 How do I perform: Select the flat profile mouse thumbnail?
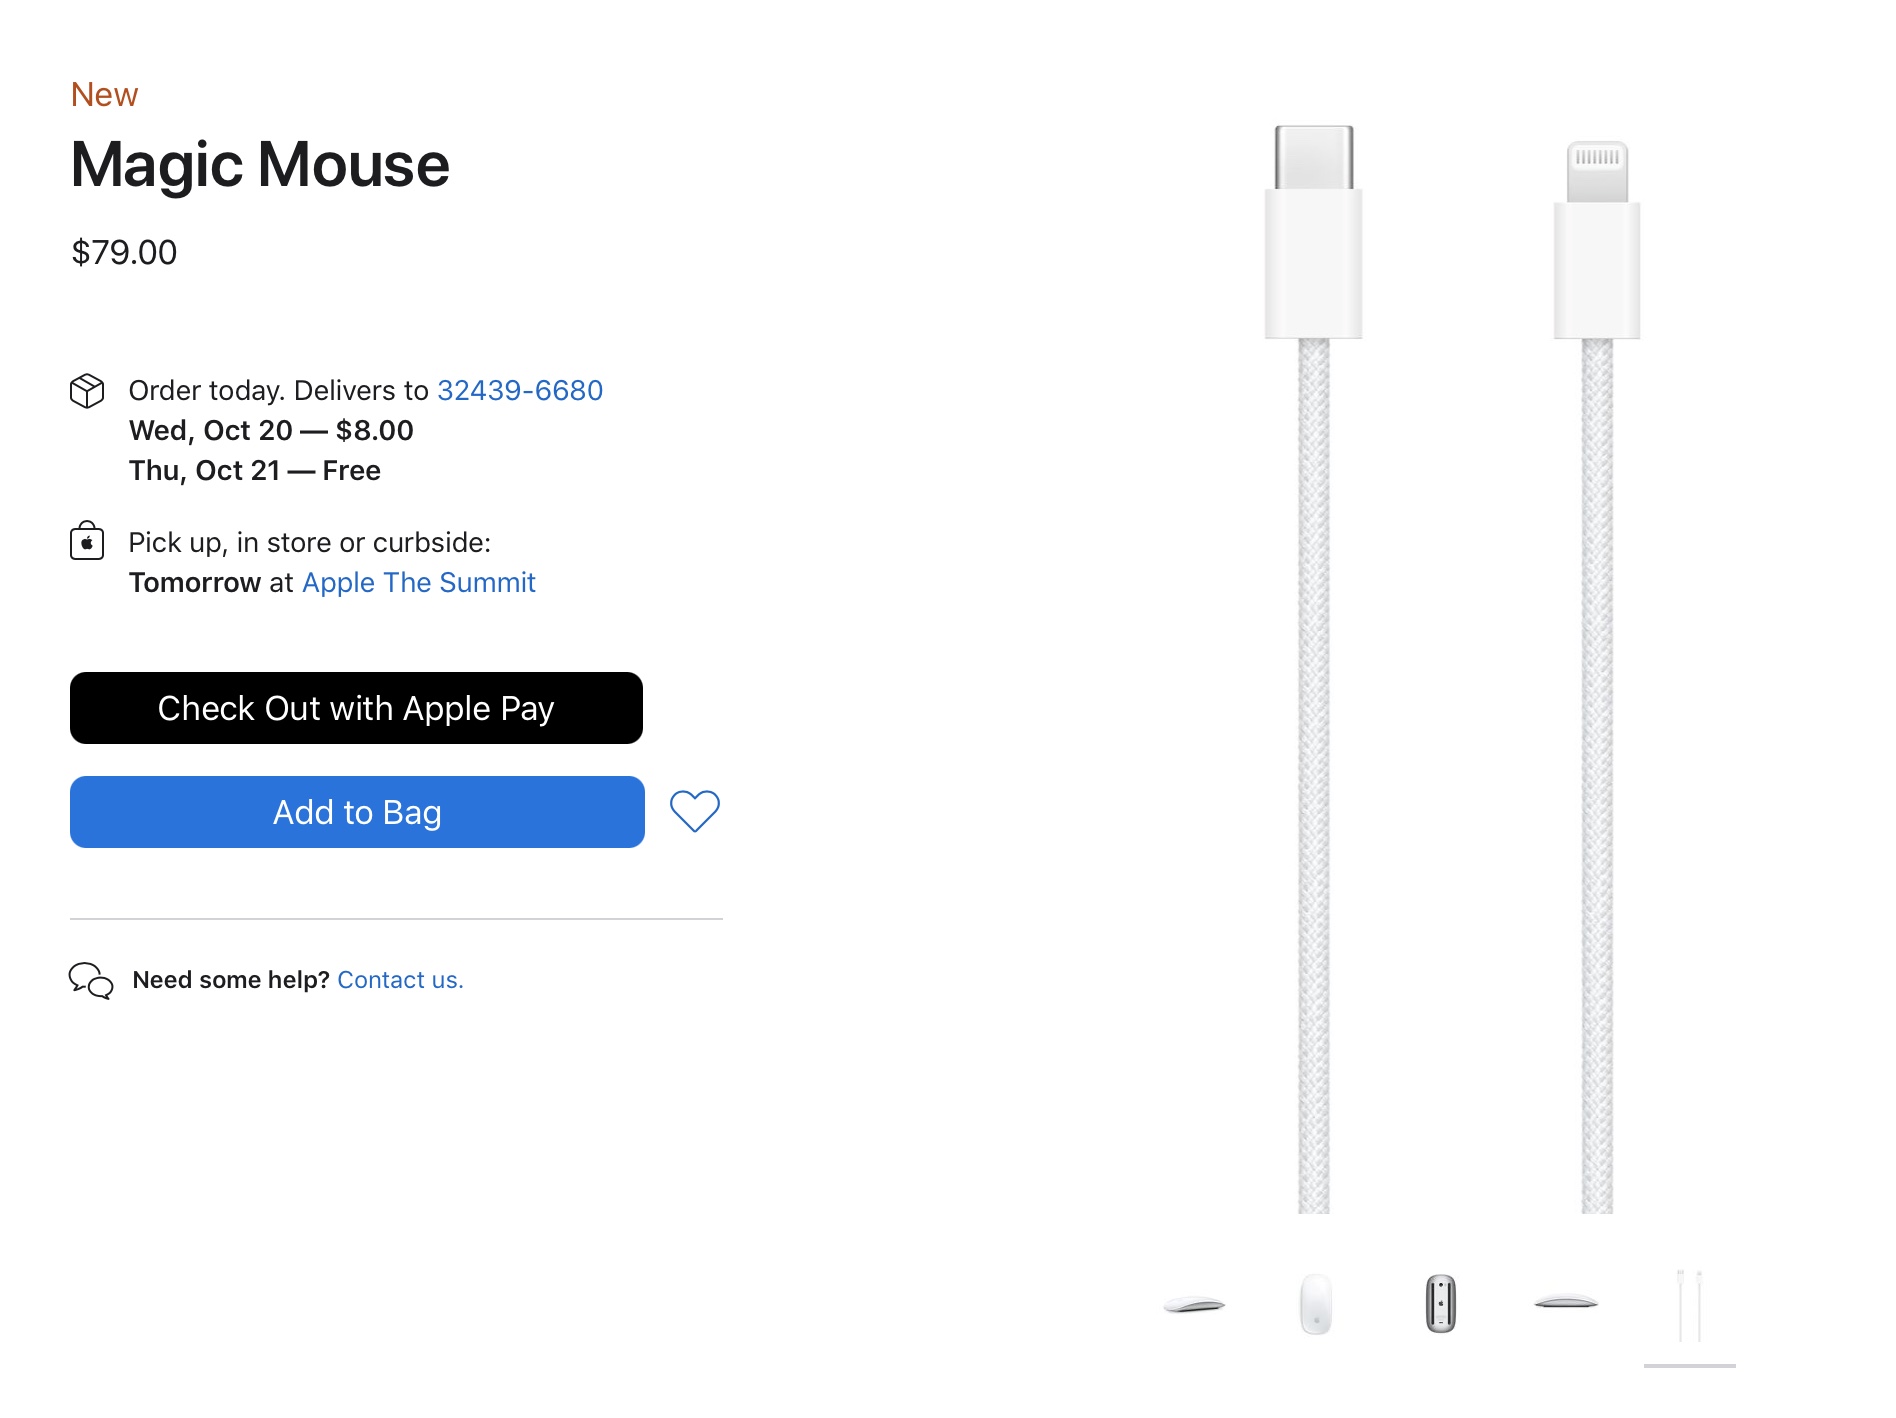coord(1566,1302)
